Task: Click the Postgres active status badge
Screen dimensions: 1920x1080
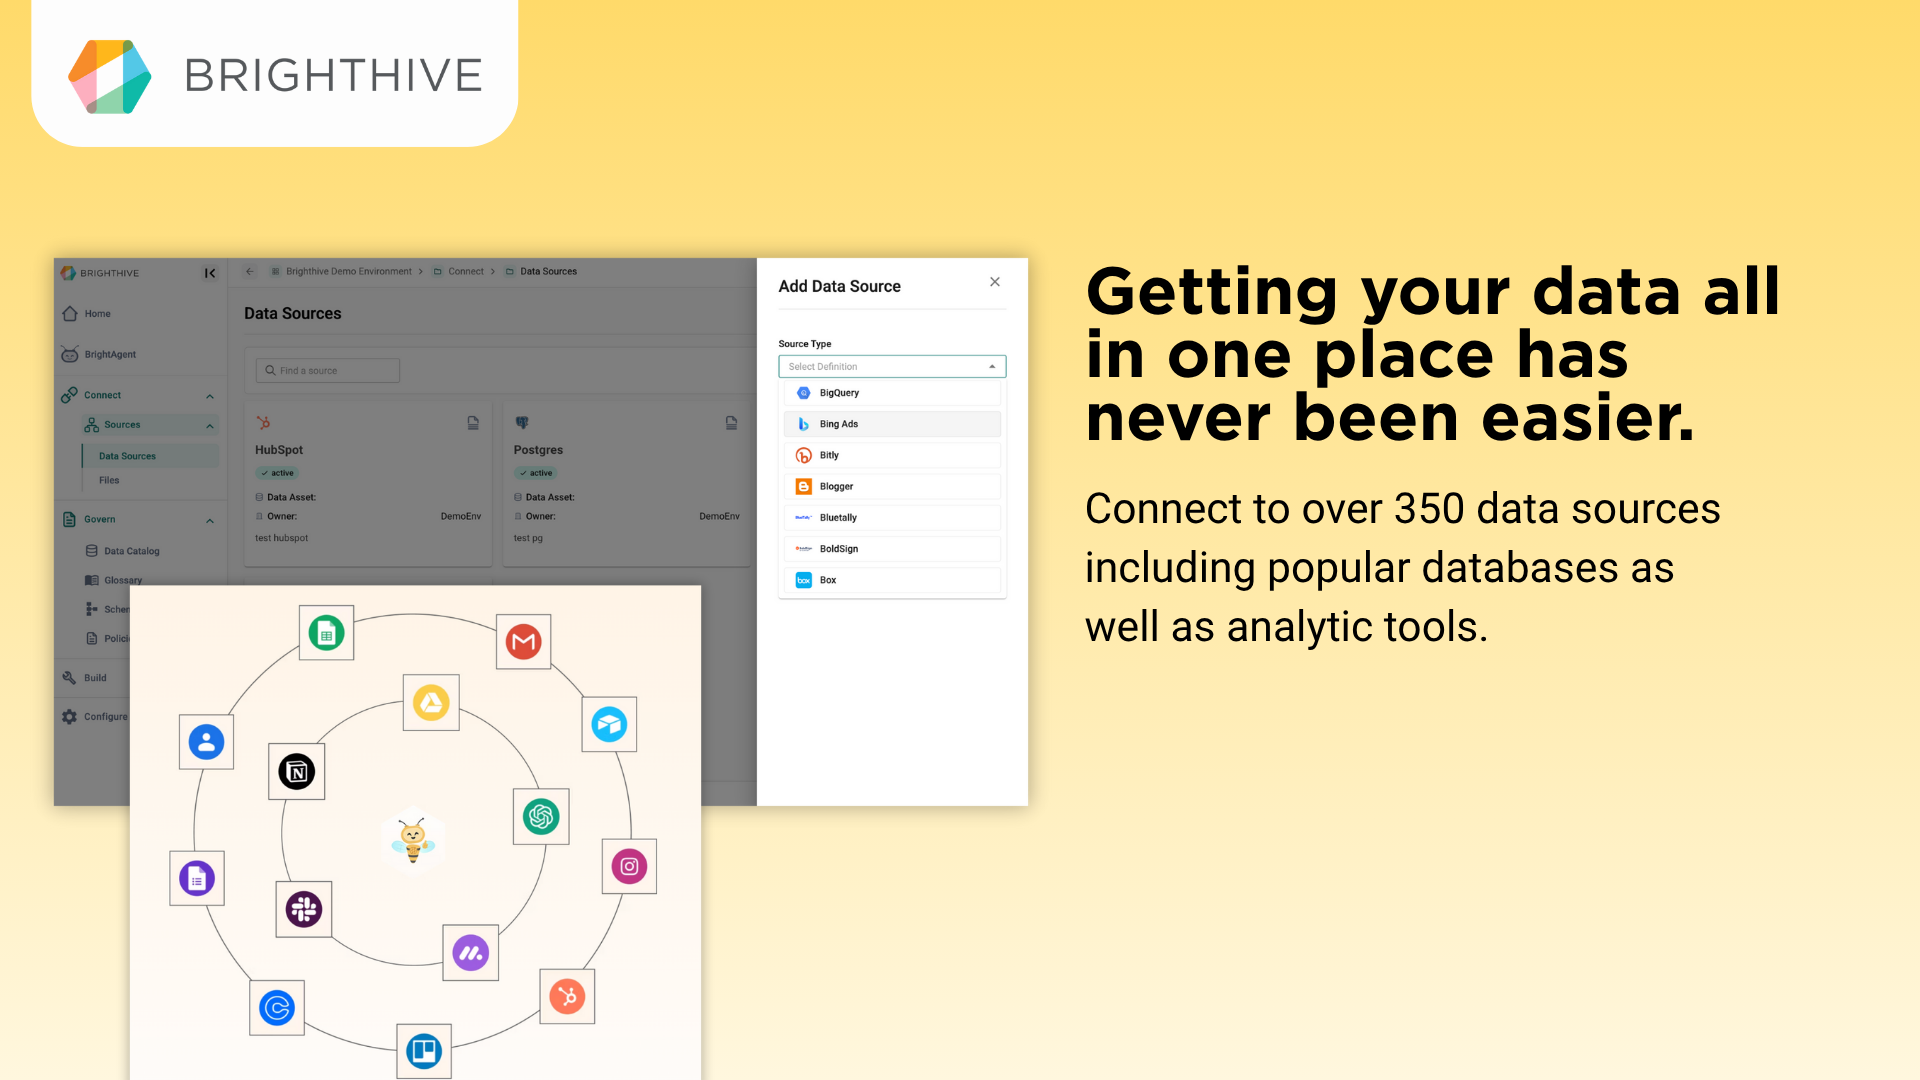Action: pyautogui.click(x=536, y=473)
